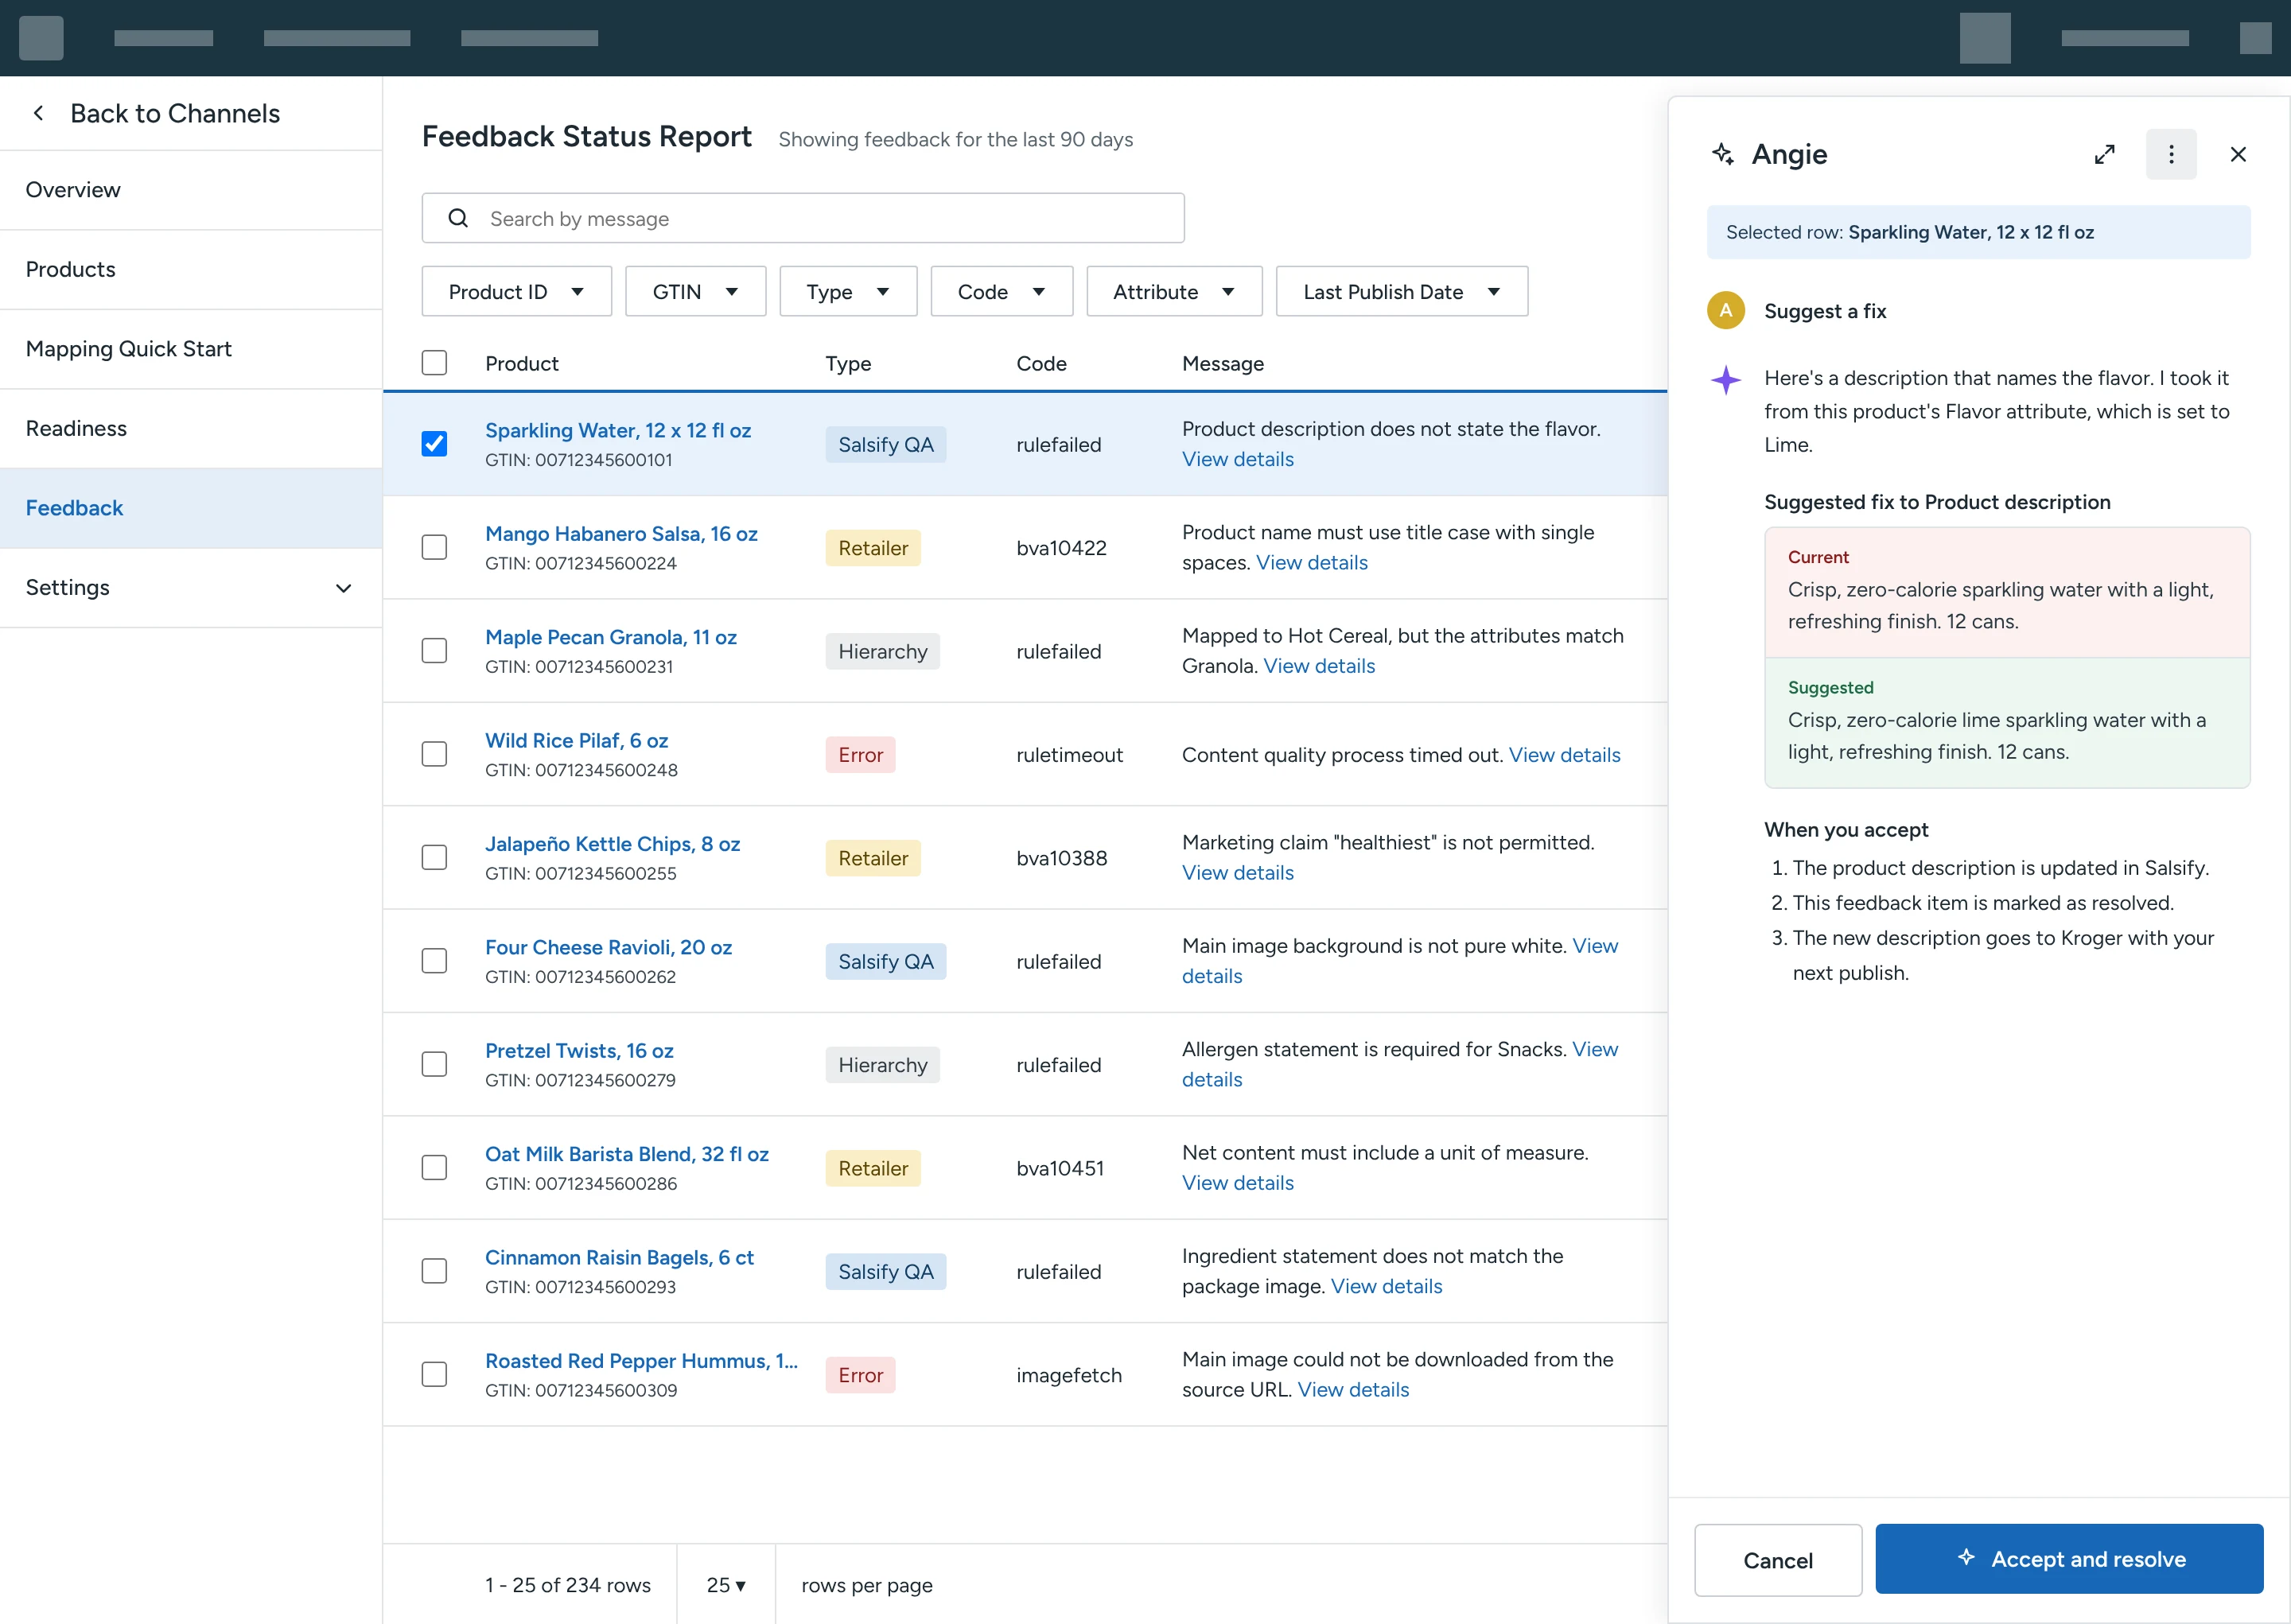Open the Product ID filter dropdown
Screen dimensions: 2291x1624
pos(516,292)
